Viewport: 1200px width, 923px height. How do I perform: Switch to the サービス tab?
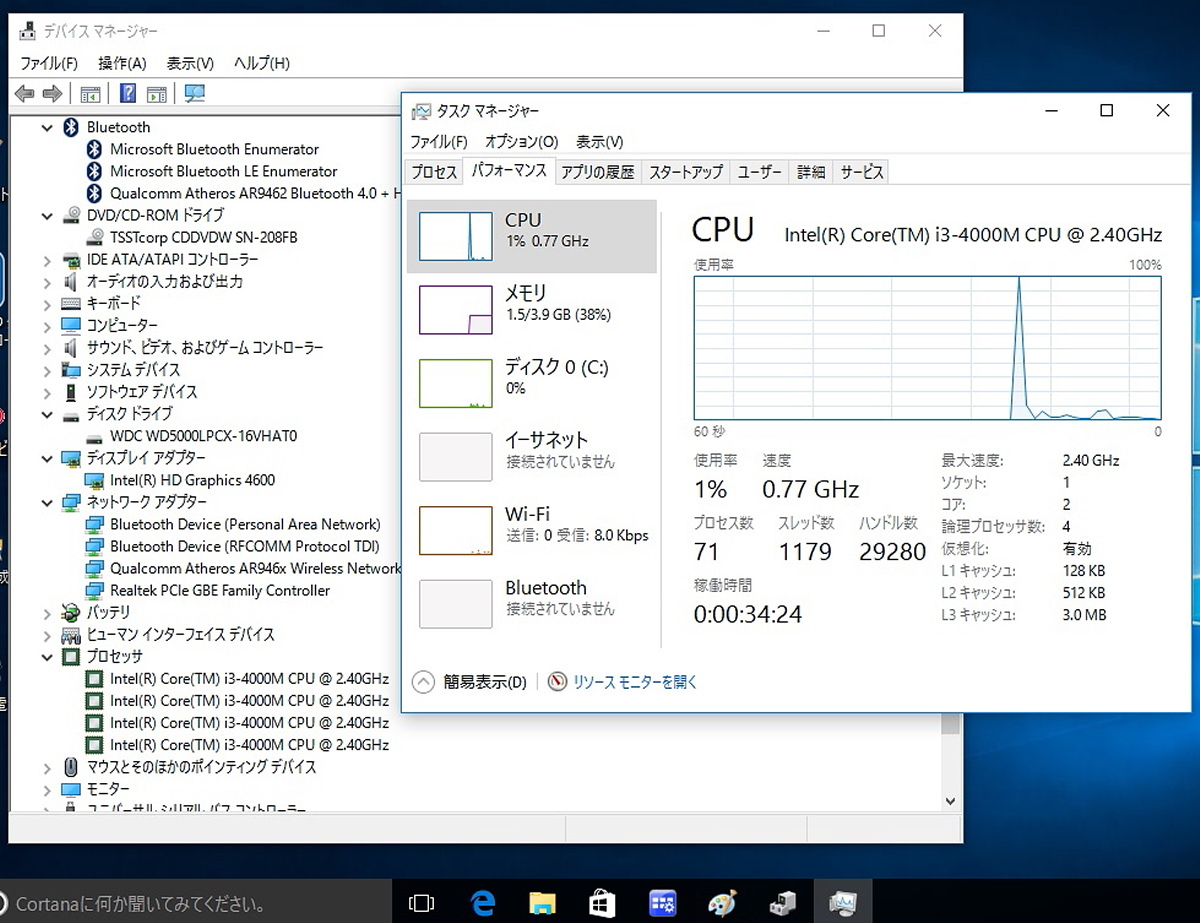point(862,172)
